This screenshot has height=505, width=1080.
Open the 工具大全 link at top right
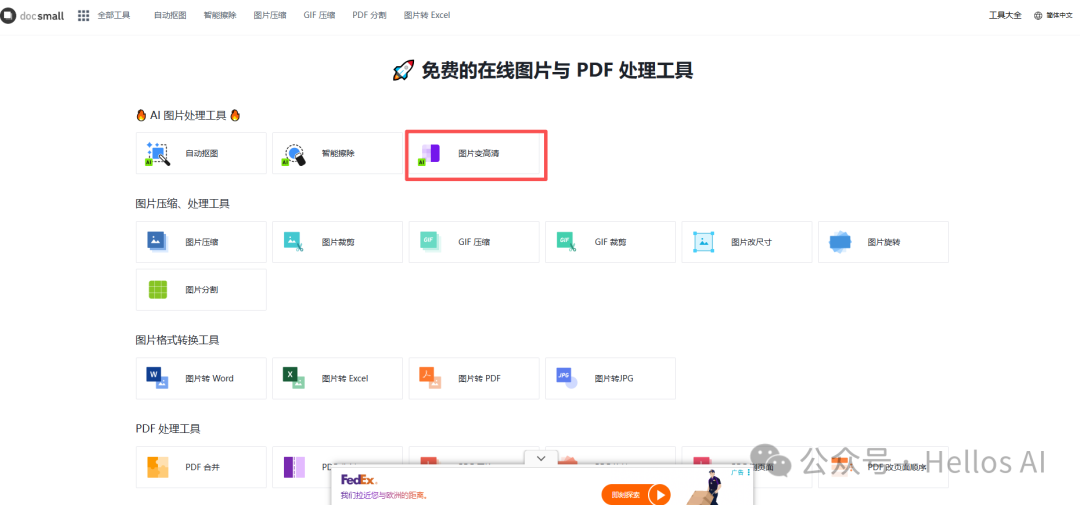coord(1006,15)
